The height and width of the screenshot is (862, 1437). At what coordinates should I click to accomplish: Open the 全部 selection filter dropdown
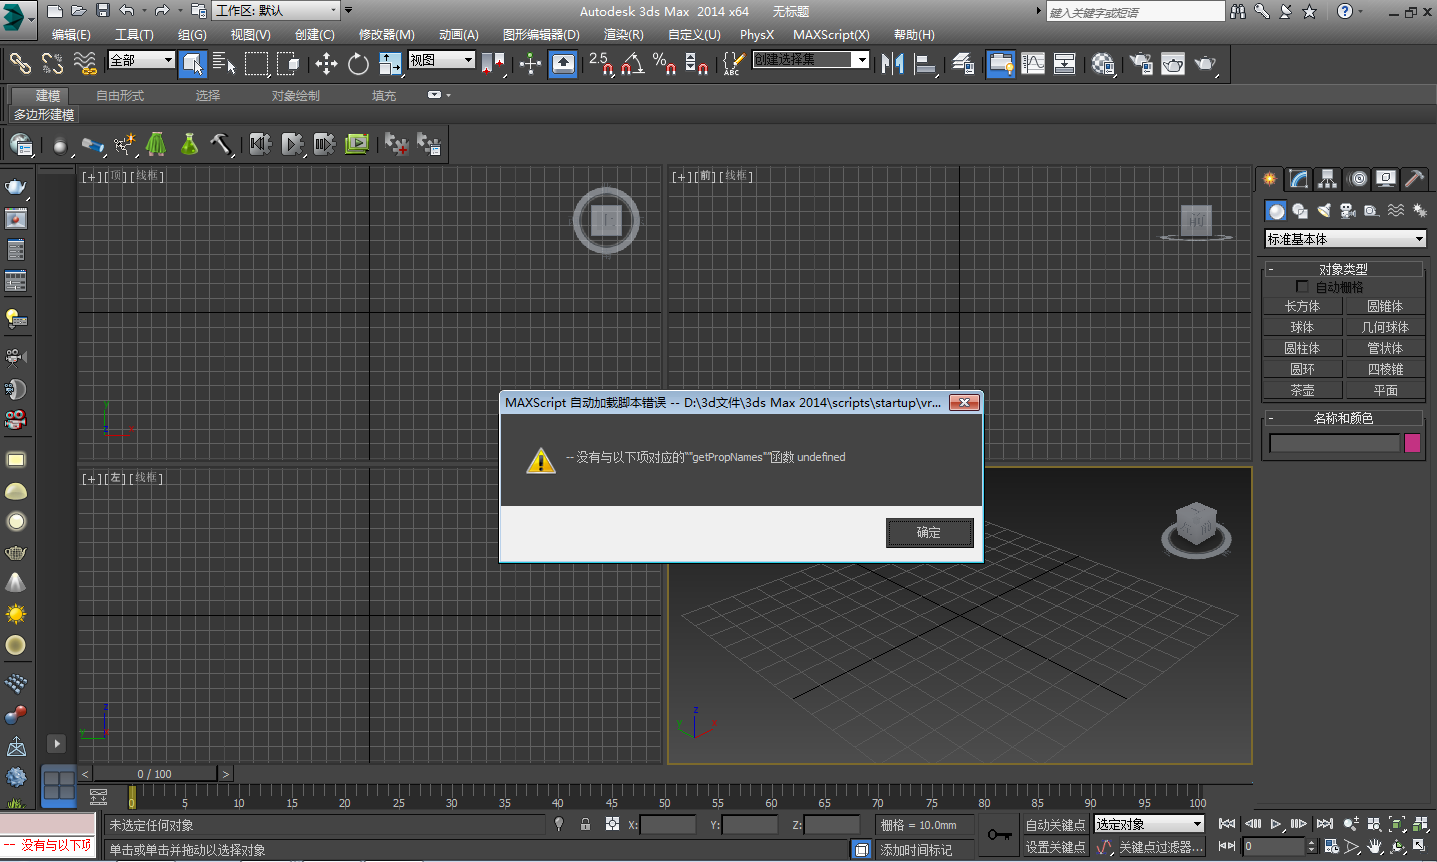(141, 60)
